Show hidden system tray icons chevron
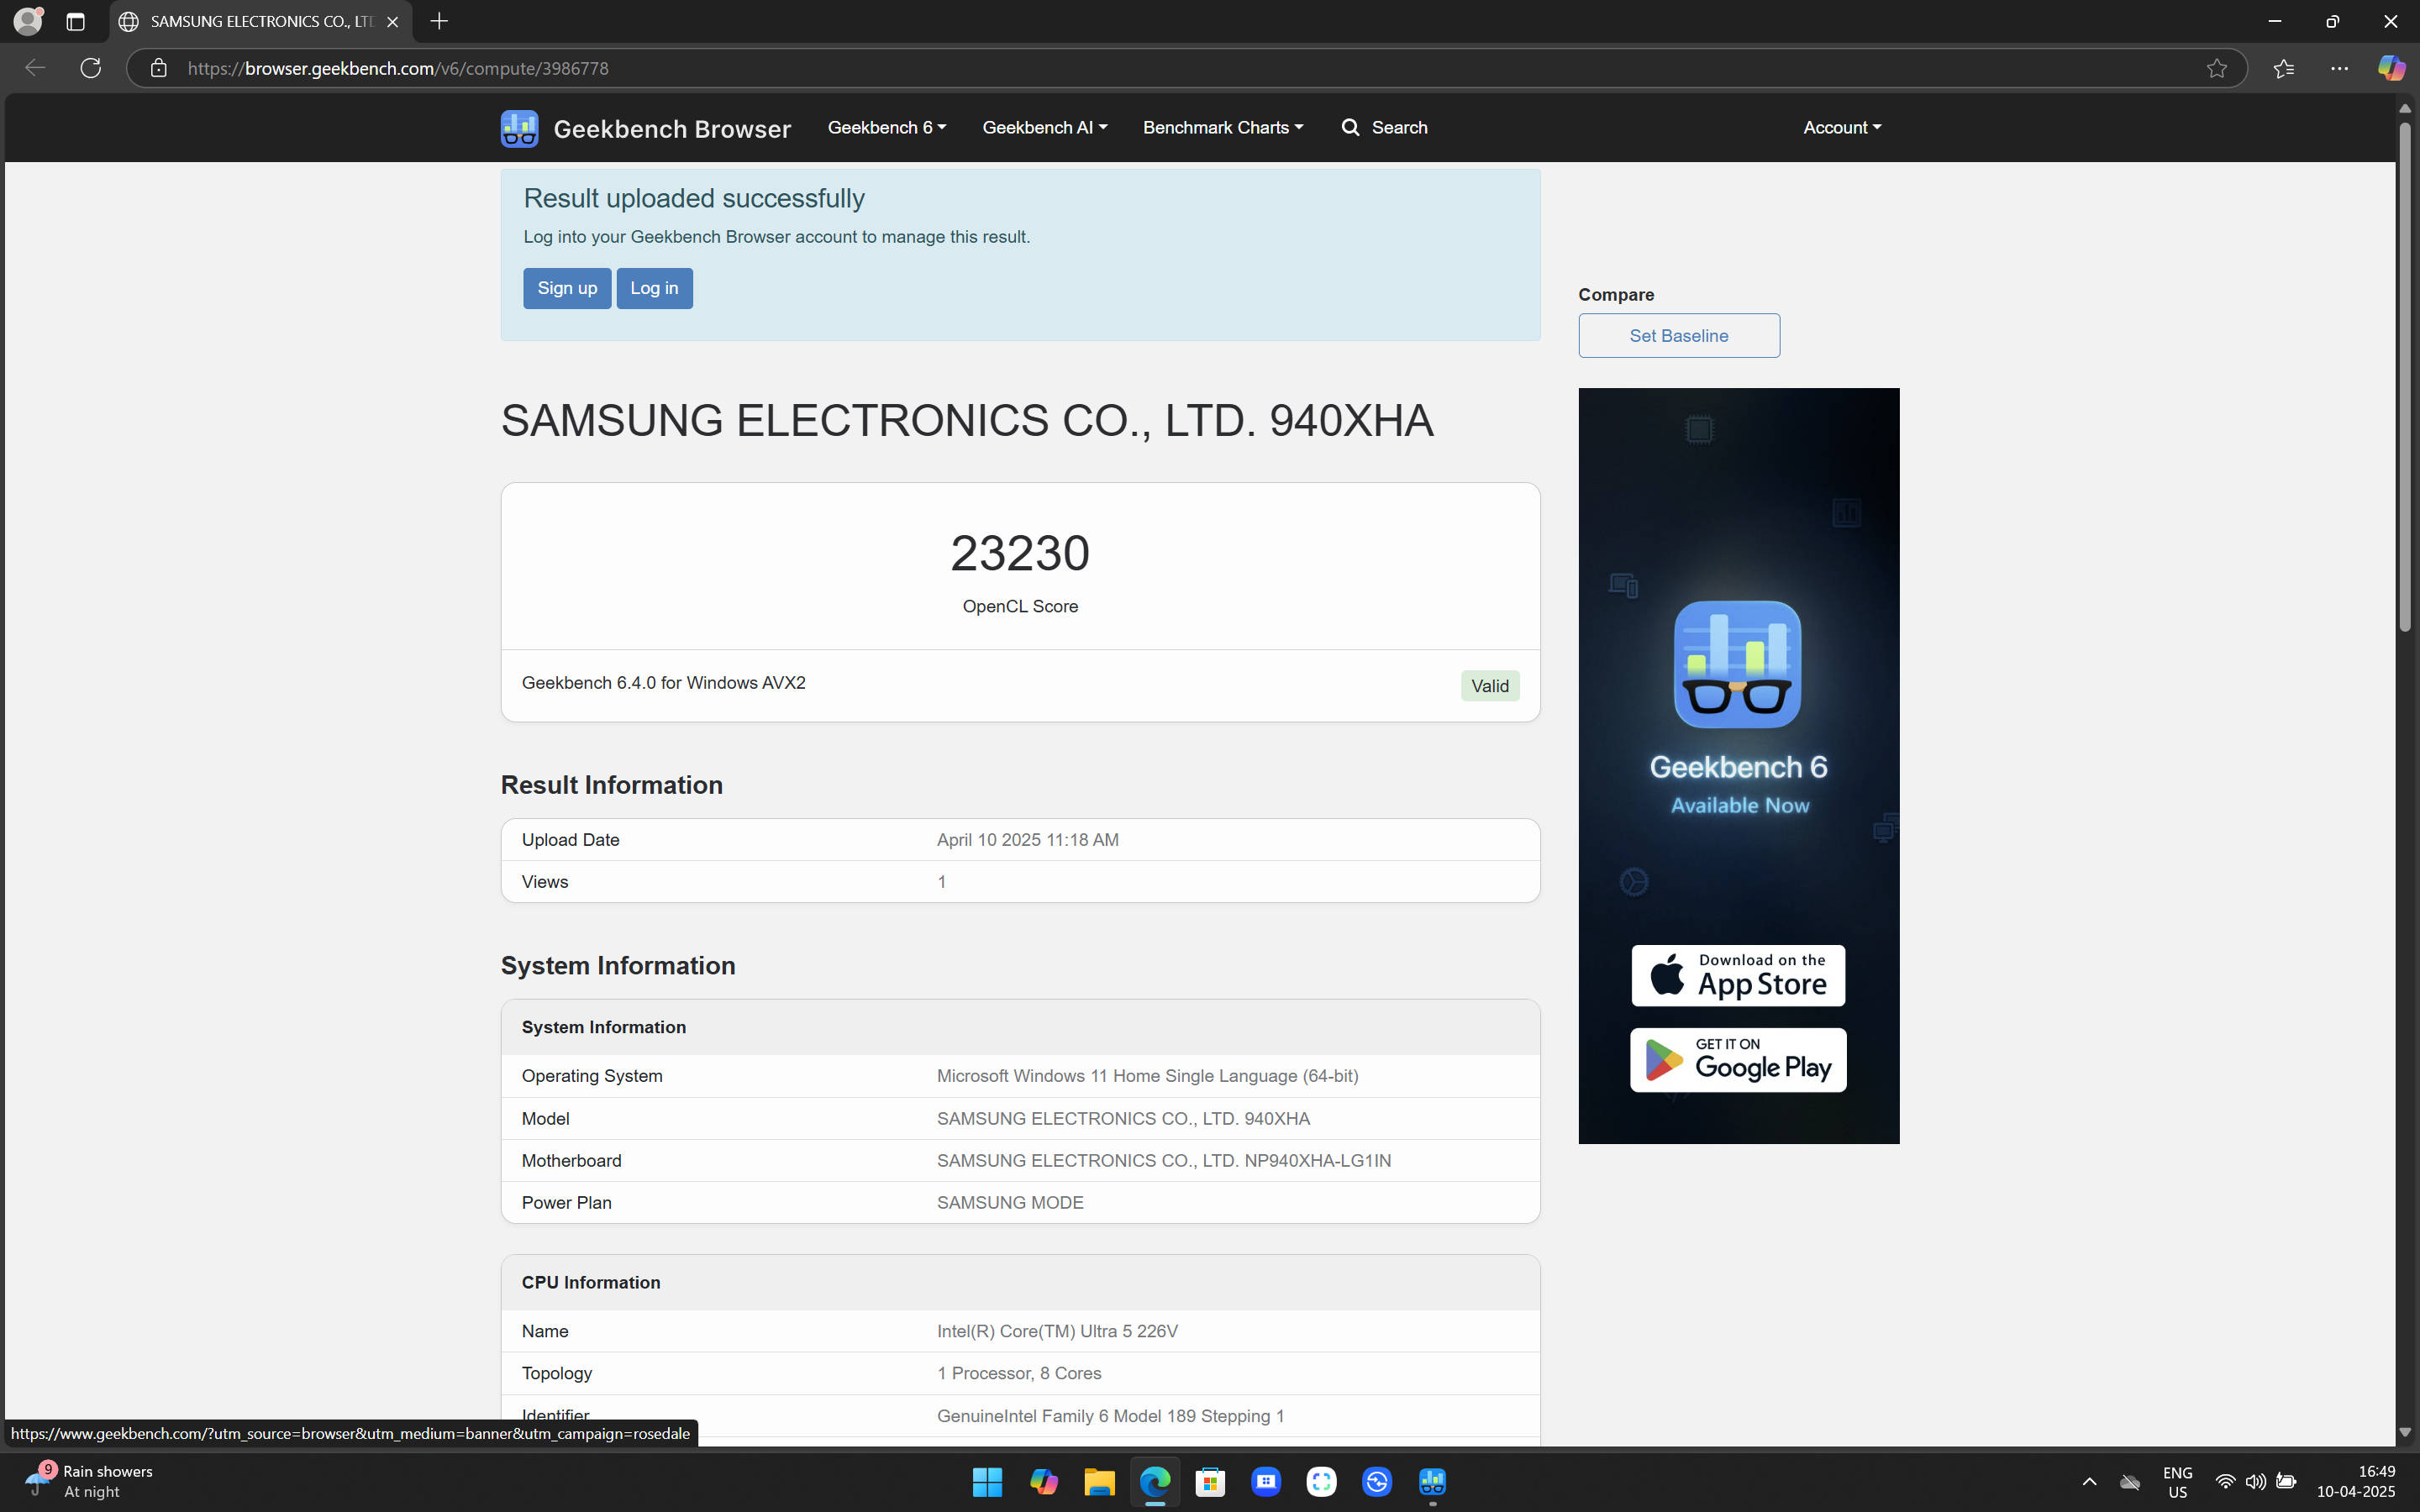Viewport: 2420px width, 1512px height. (2089, 1481)
